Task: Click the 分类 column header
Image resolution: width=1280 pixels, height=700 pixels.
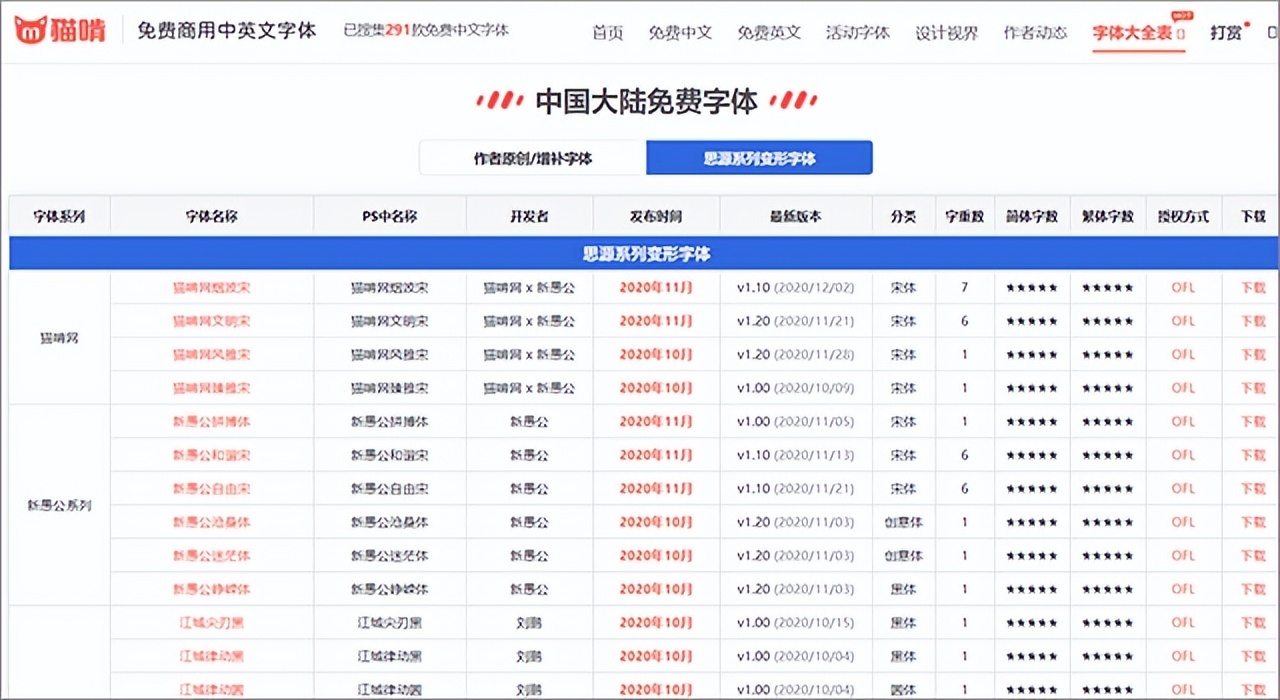Action: pos(903,216)
